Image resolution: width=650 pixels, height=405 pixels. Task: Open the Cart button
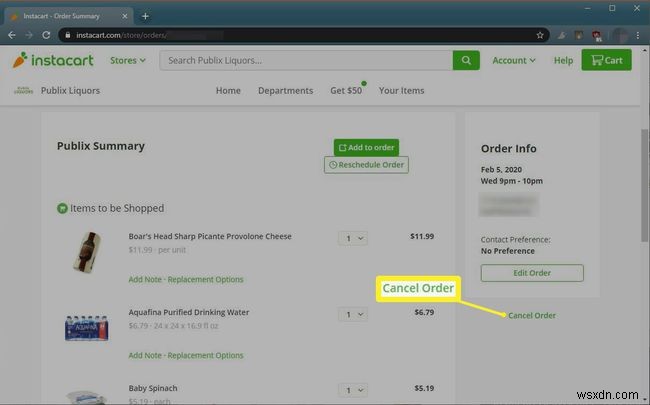click(x=606, y=60)
